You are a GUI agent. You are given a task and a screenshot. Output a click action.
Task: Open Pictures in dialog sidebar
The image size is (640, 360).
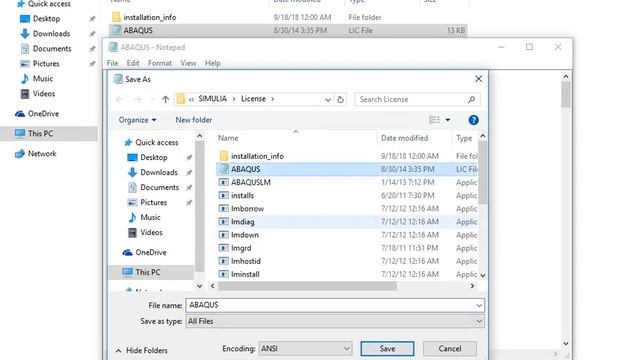(153, 202)
